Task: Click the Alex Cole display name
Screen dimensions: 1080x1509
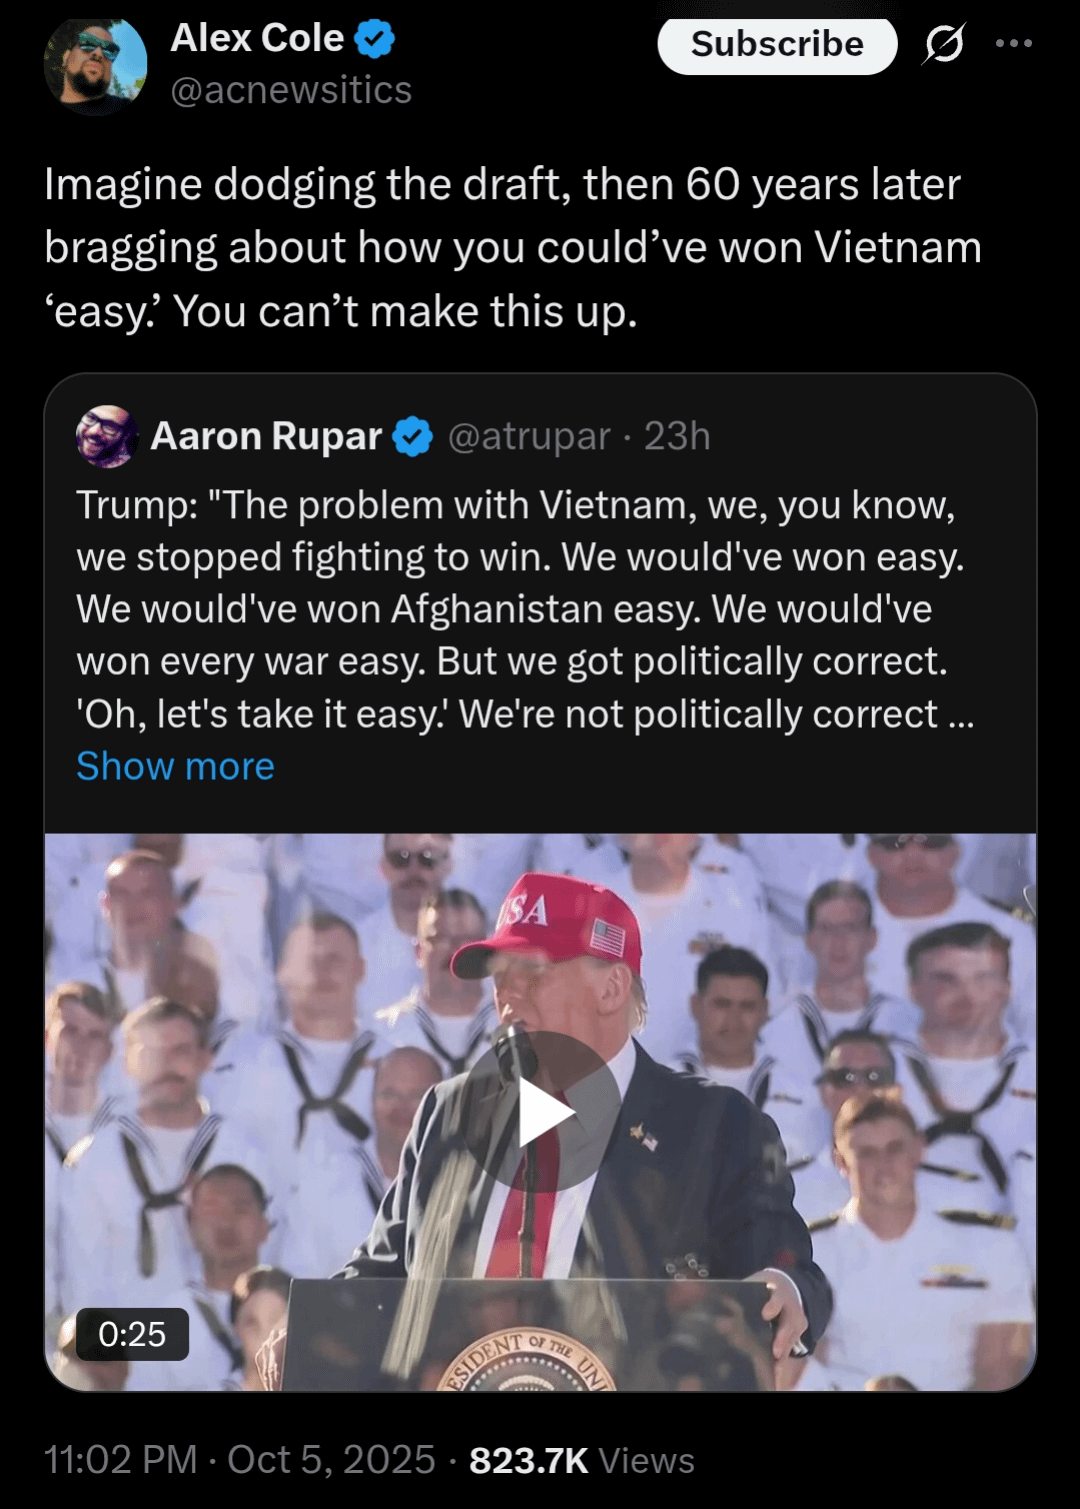Action: point(257,38)
